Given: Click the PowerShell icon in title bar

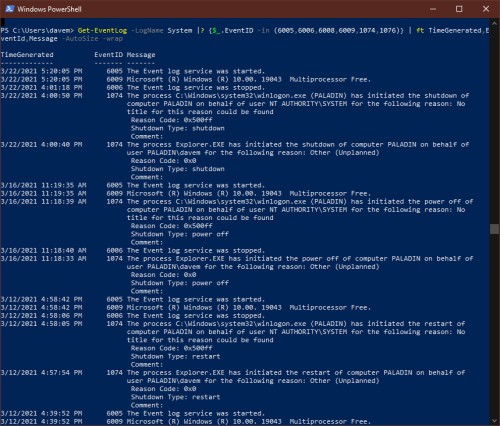Looking at the screenshot, I should 9,9.
